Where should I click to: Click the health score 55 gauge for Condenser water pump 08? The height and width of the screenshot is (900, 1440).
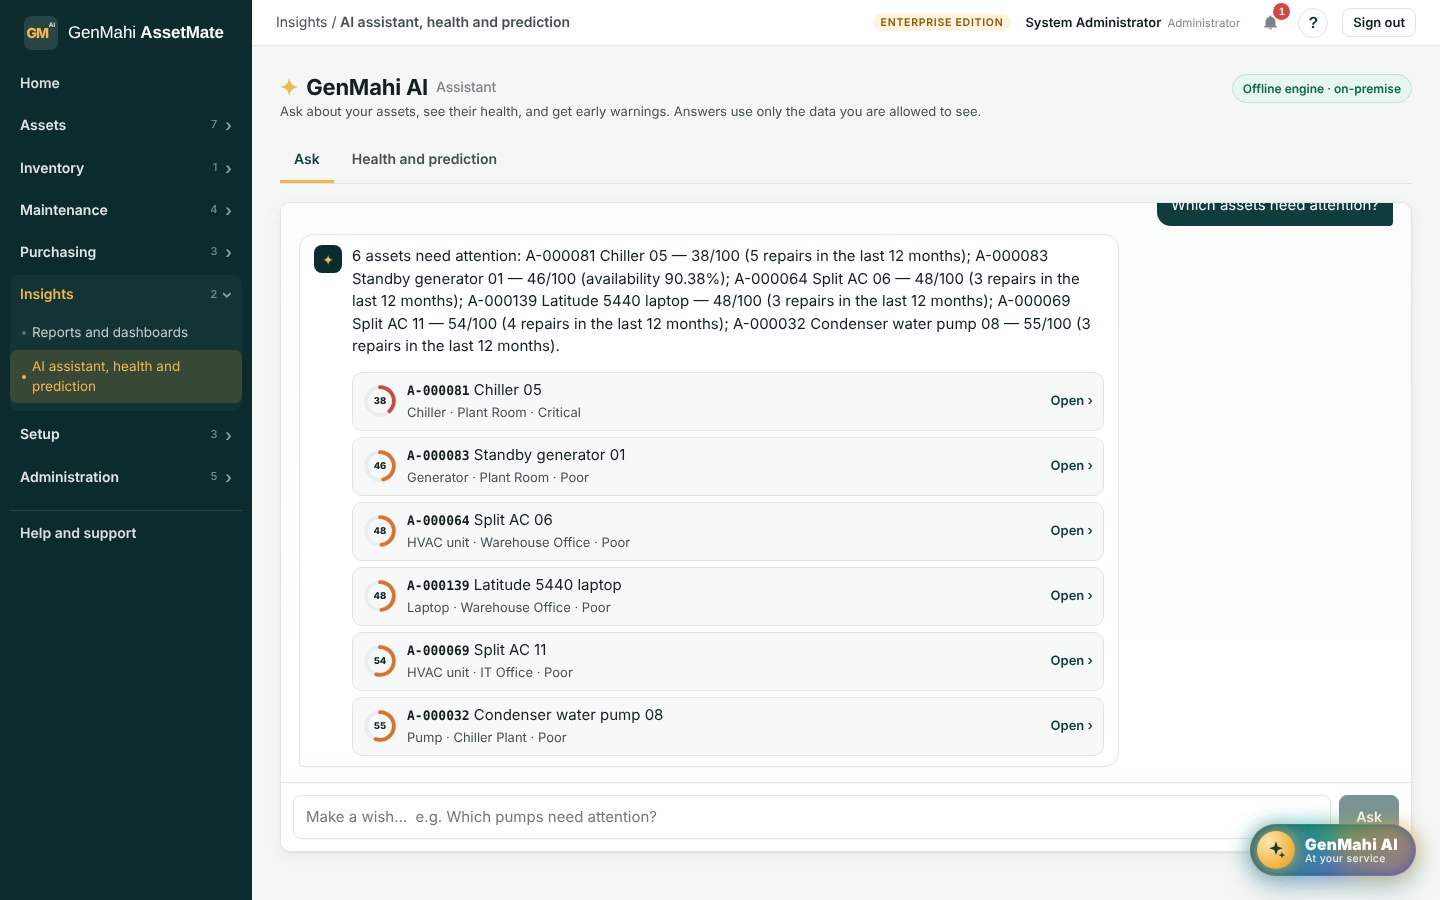pyautogui.click(x=380, y=726)
